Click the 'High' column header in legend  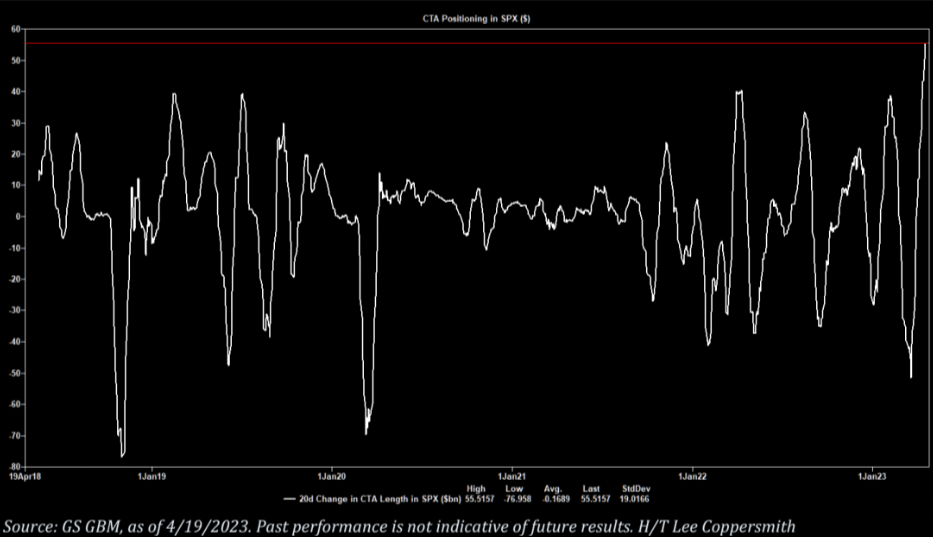pos(476,489)
